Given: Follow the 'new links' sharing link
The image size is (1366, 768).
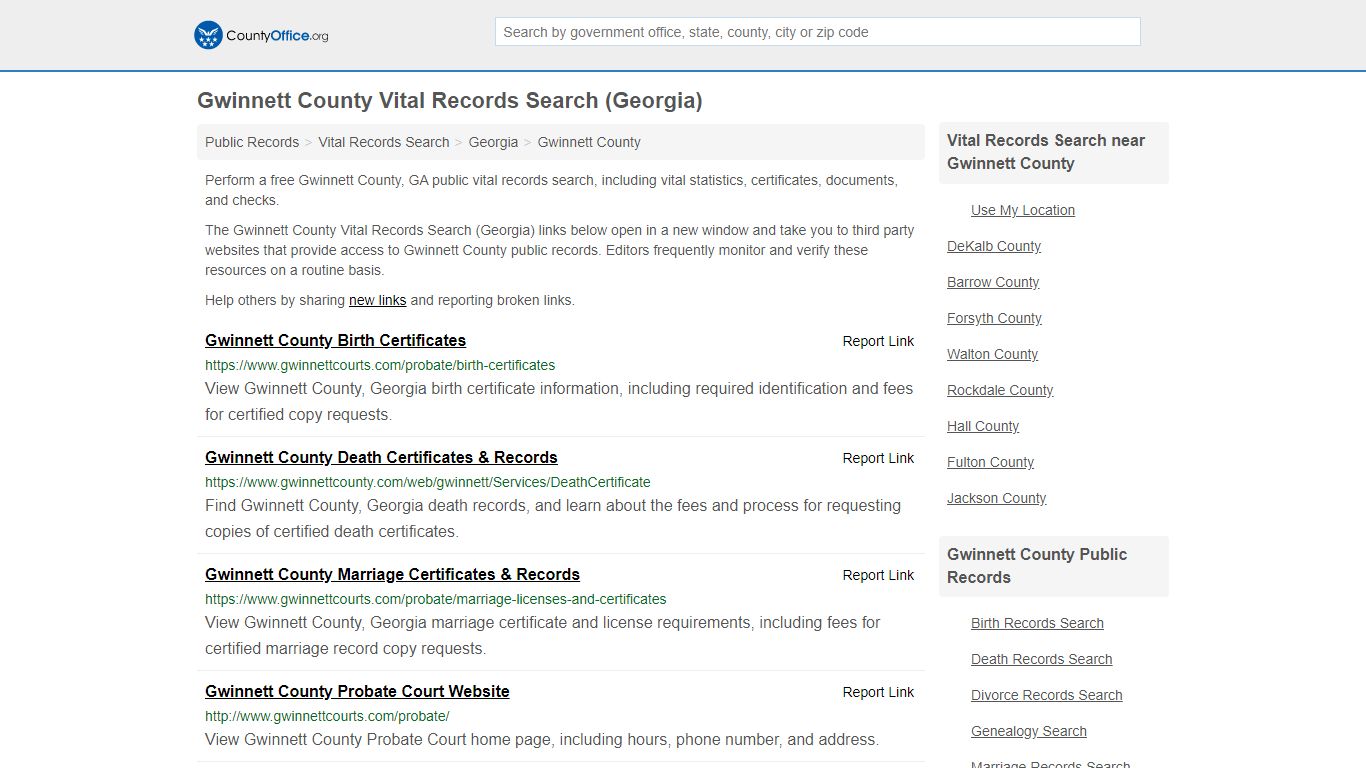Looking at the screenshot, I should pyautogui.click(x=377, y=300).
